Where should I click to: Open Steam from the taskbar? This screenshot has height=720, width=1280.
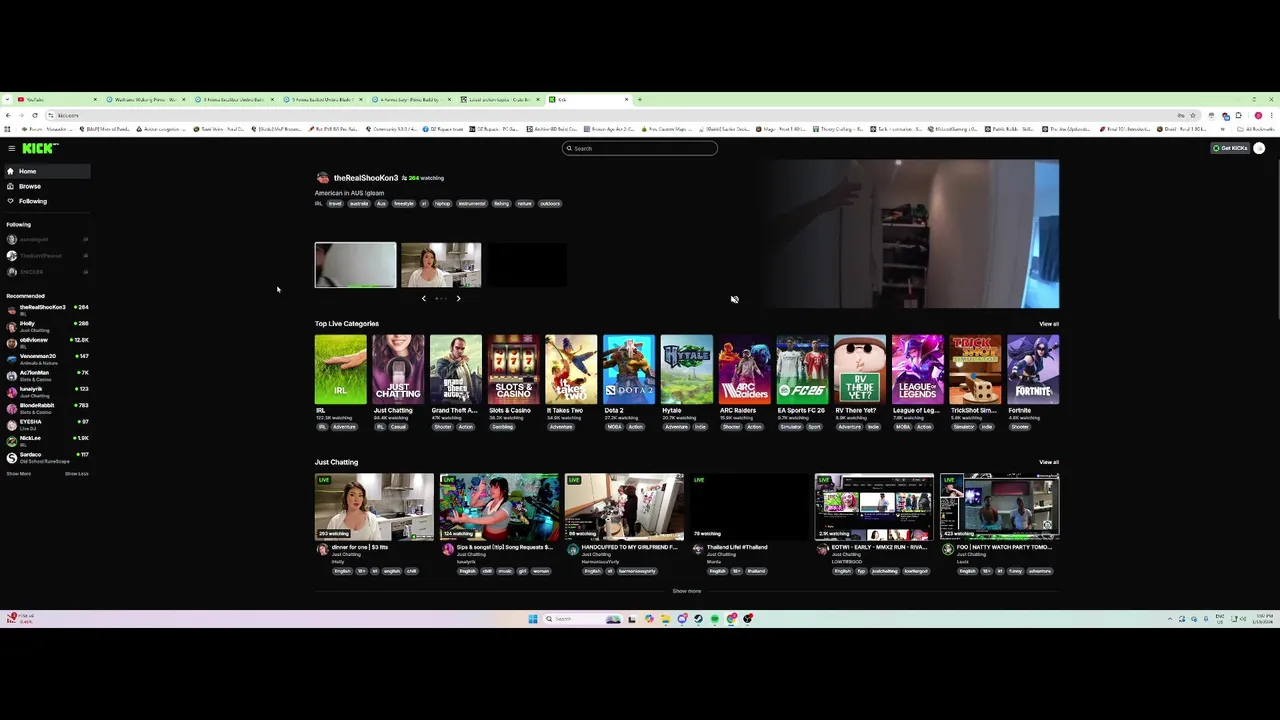pos(698,619)
